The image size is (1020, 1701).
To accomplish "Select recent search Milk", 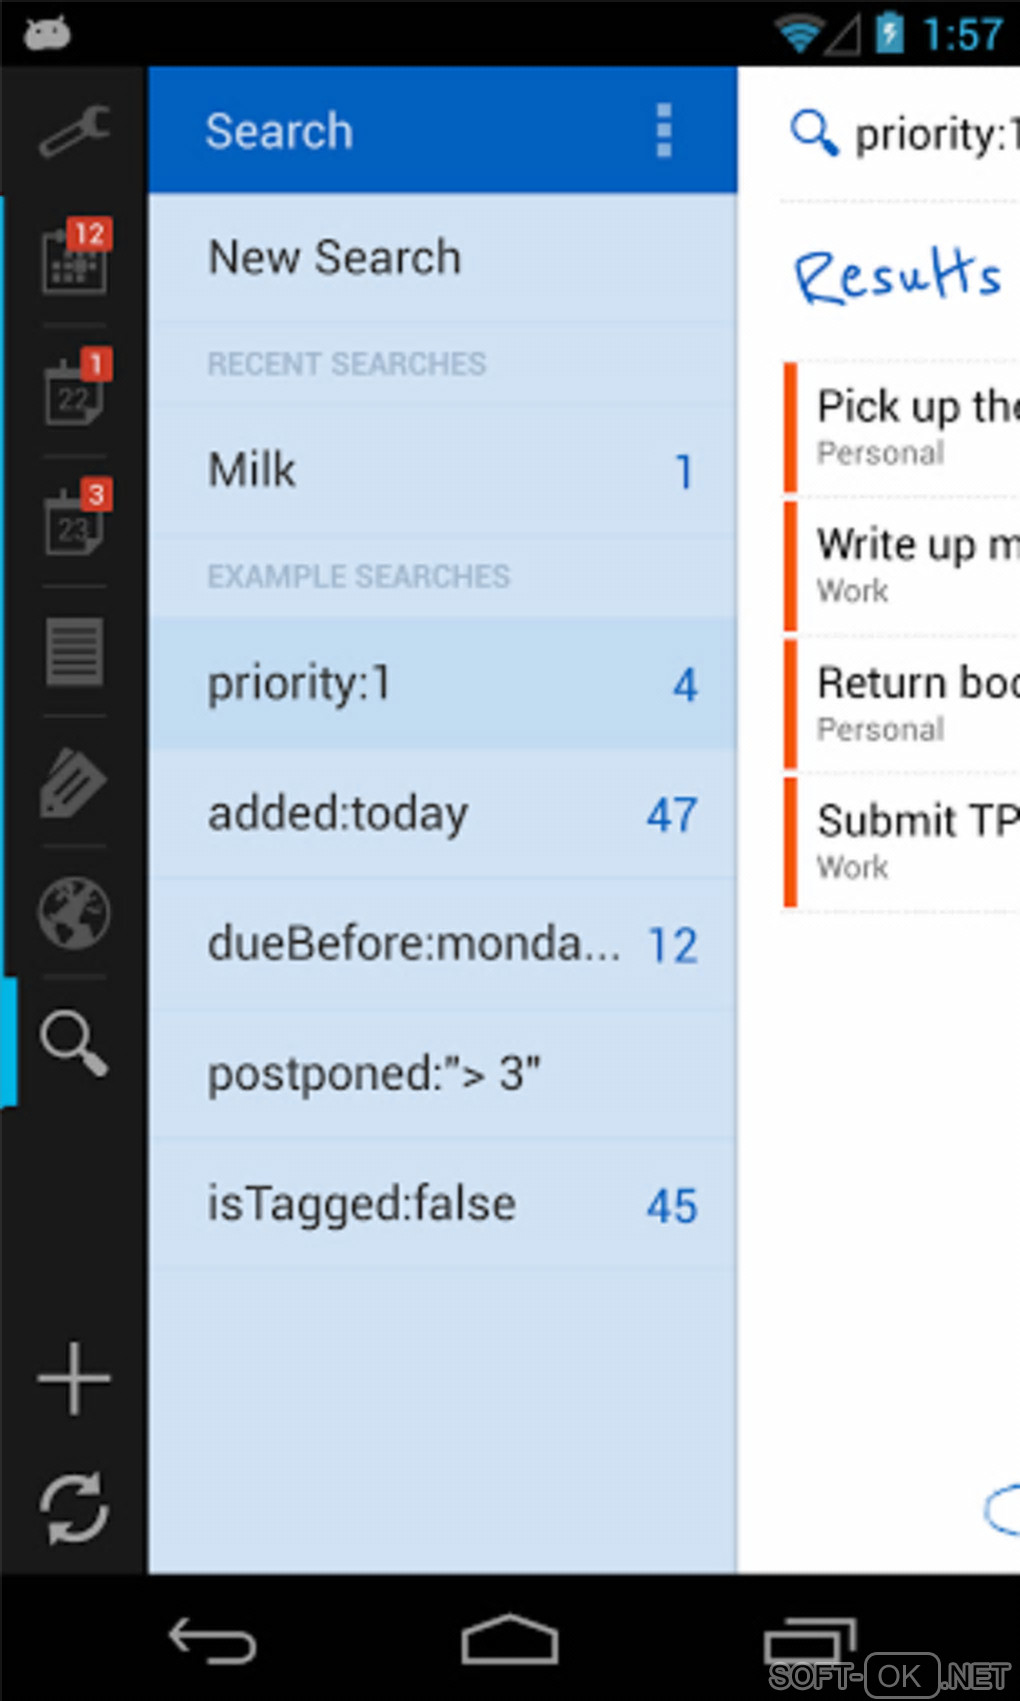I will click(x=442, y=471).
